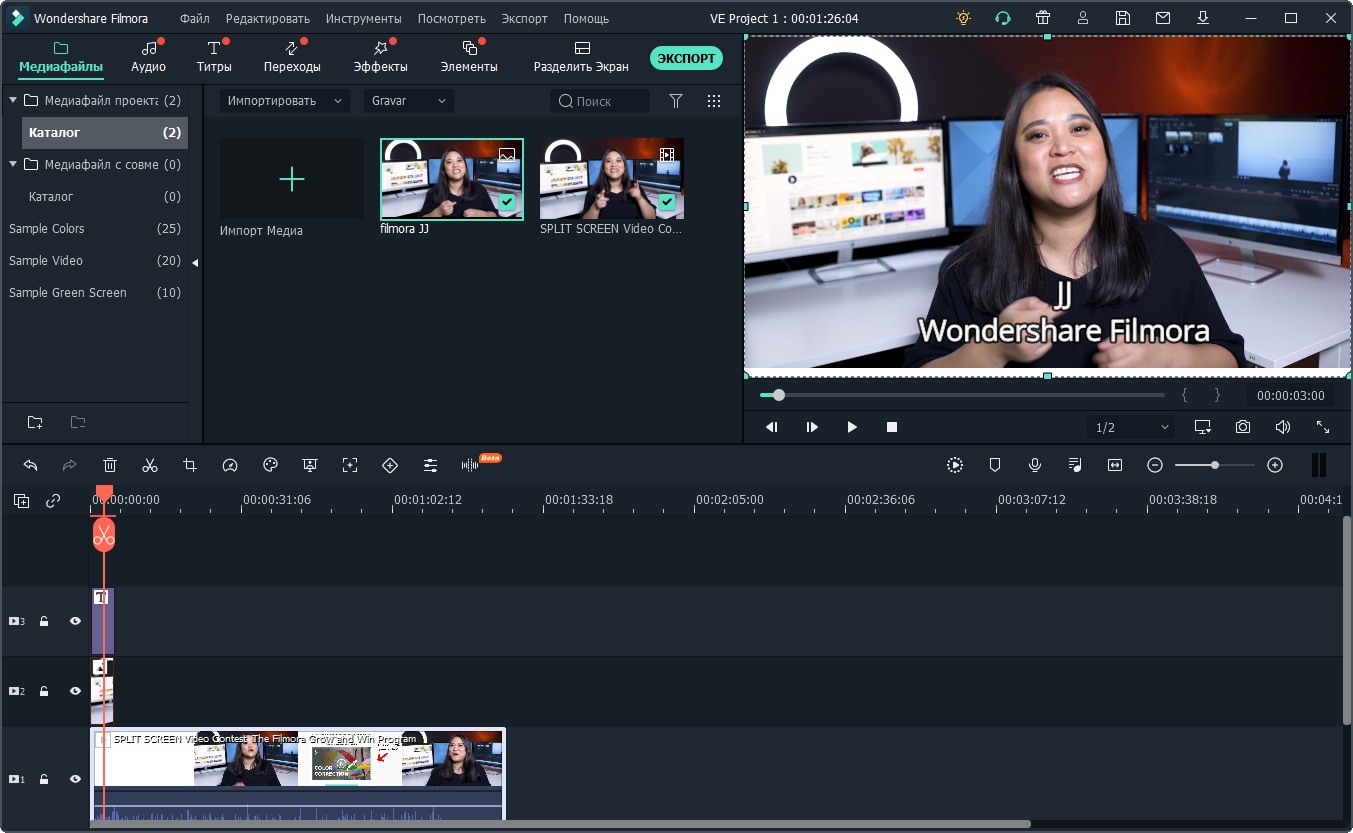Click the green ЭКСПОРТ button
The image size is (1353, 833).
pos(686,58)
